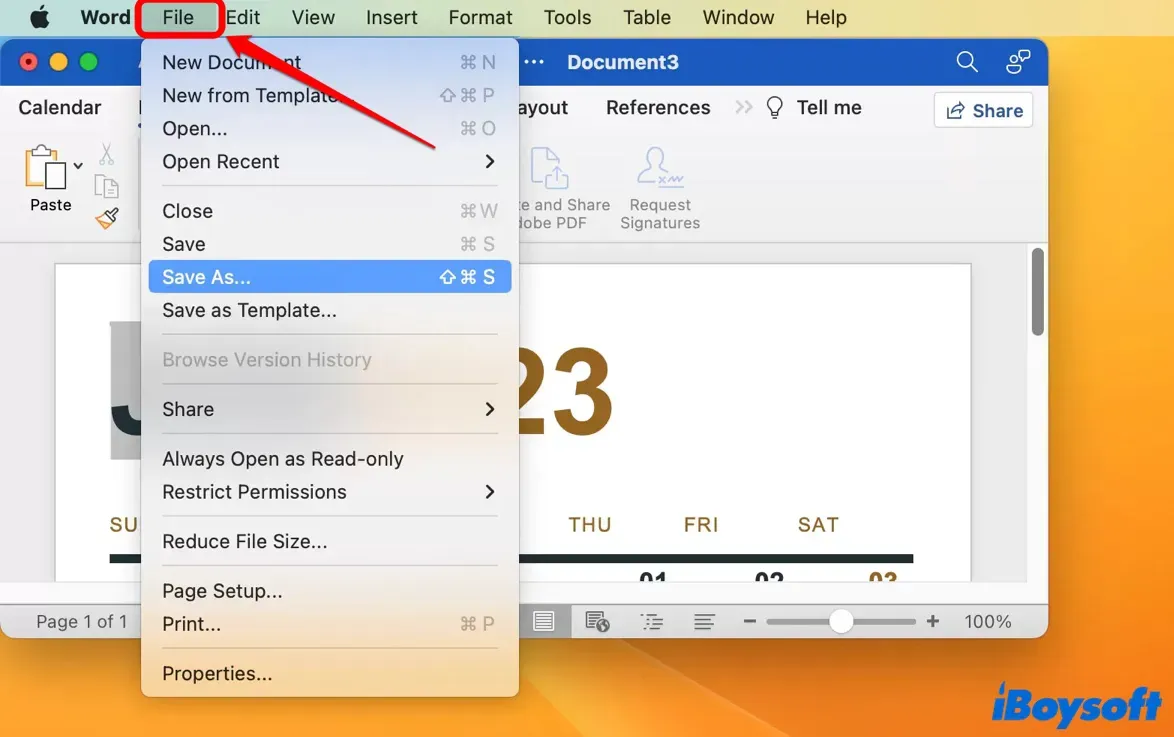Open the Window menu
The image size is (1174, 737).
click(738, 17)
